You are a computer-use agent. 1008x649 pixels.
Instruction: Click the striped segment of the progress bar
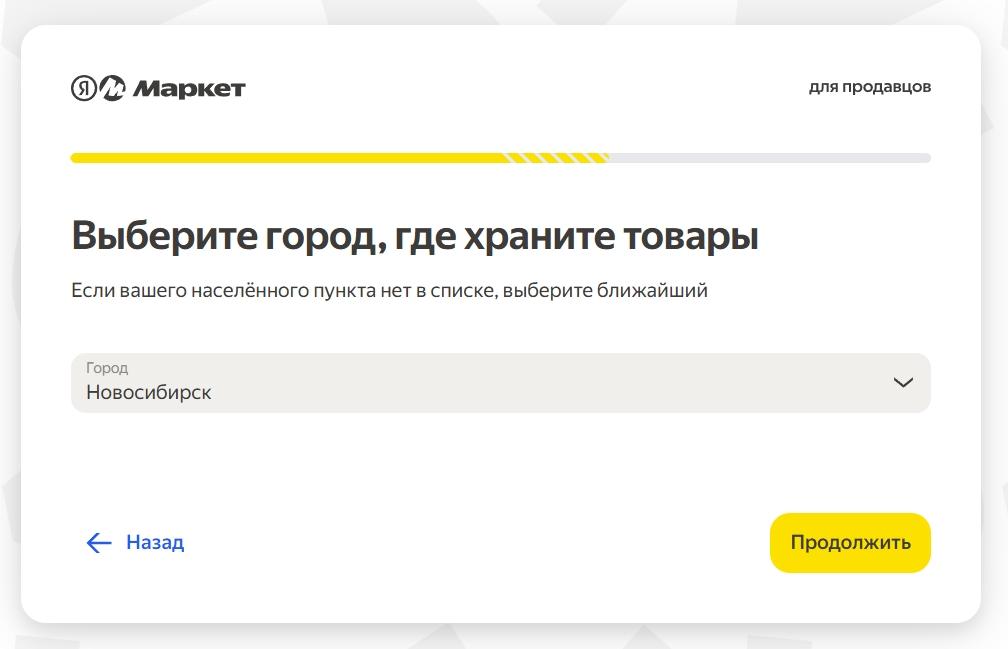pyautogui.click(x=557, y=158)
